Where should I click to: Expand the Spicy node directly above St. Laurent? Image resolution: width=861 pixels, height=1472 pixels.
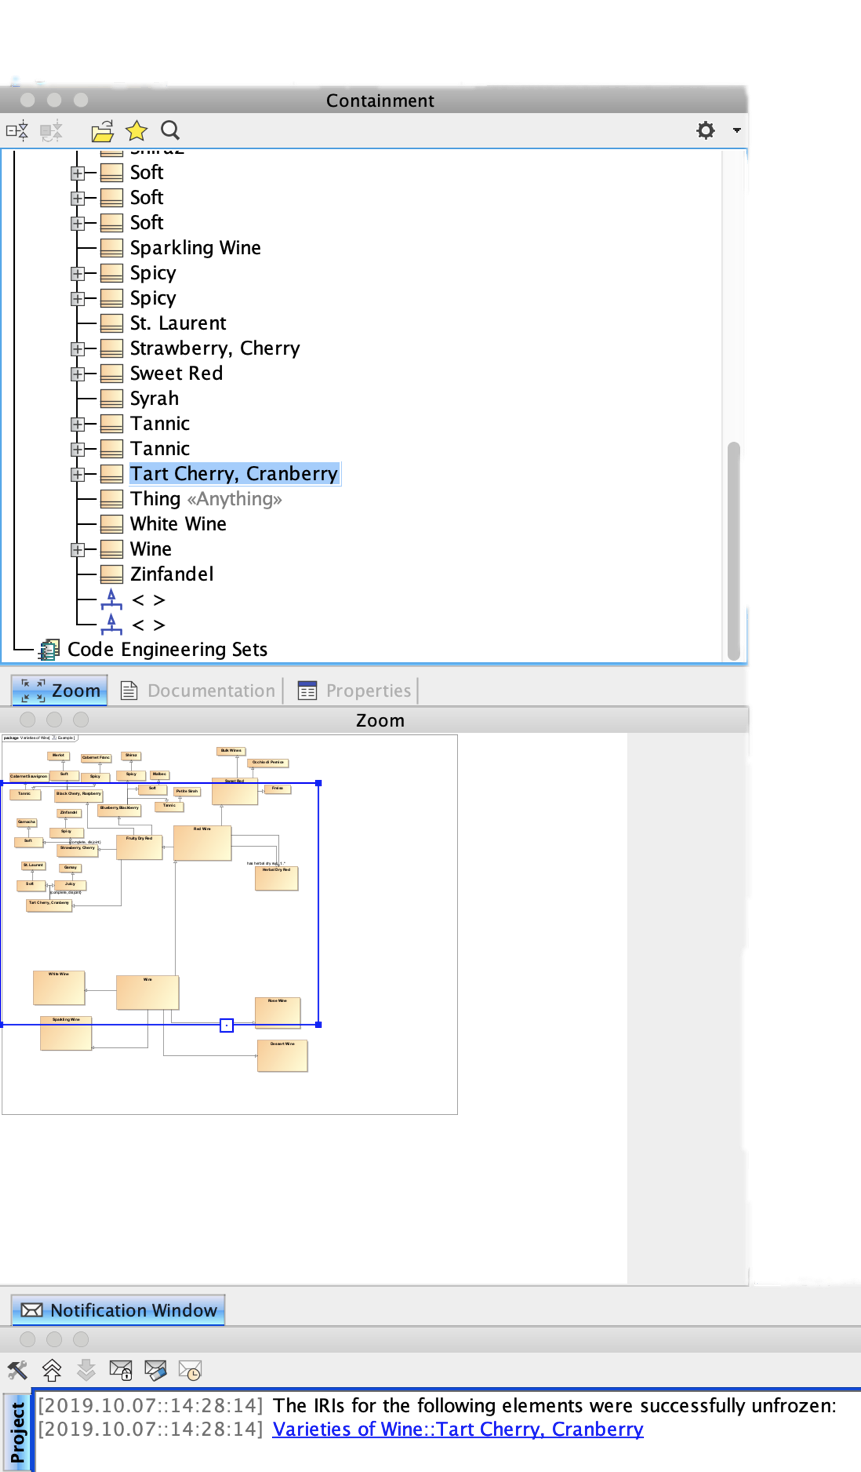77,298
